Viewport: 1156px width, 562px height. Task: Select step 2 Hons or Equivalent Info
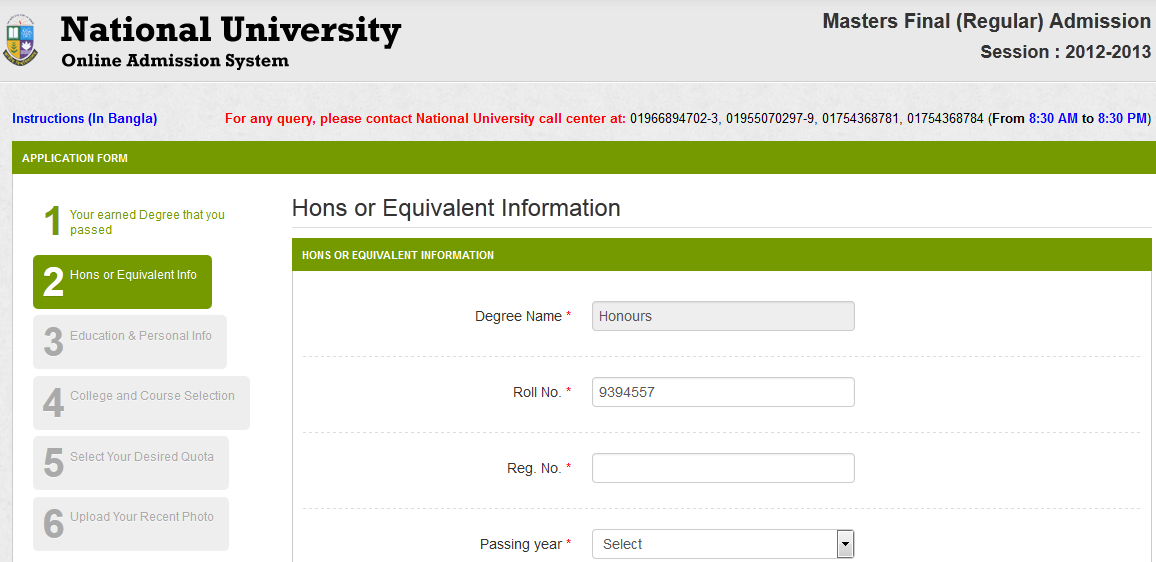pyautogui.click(x=122, y=282)
